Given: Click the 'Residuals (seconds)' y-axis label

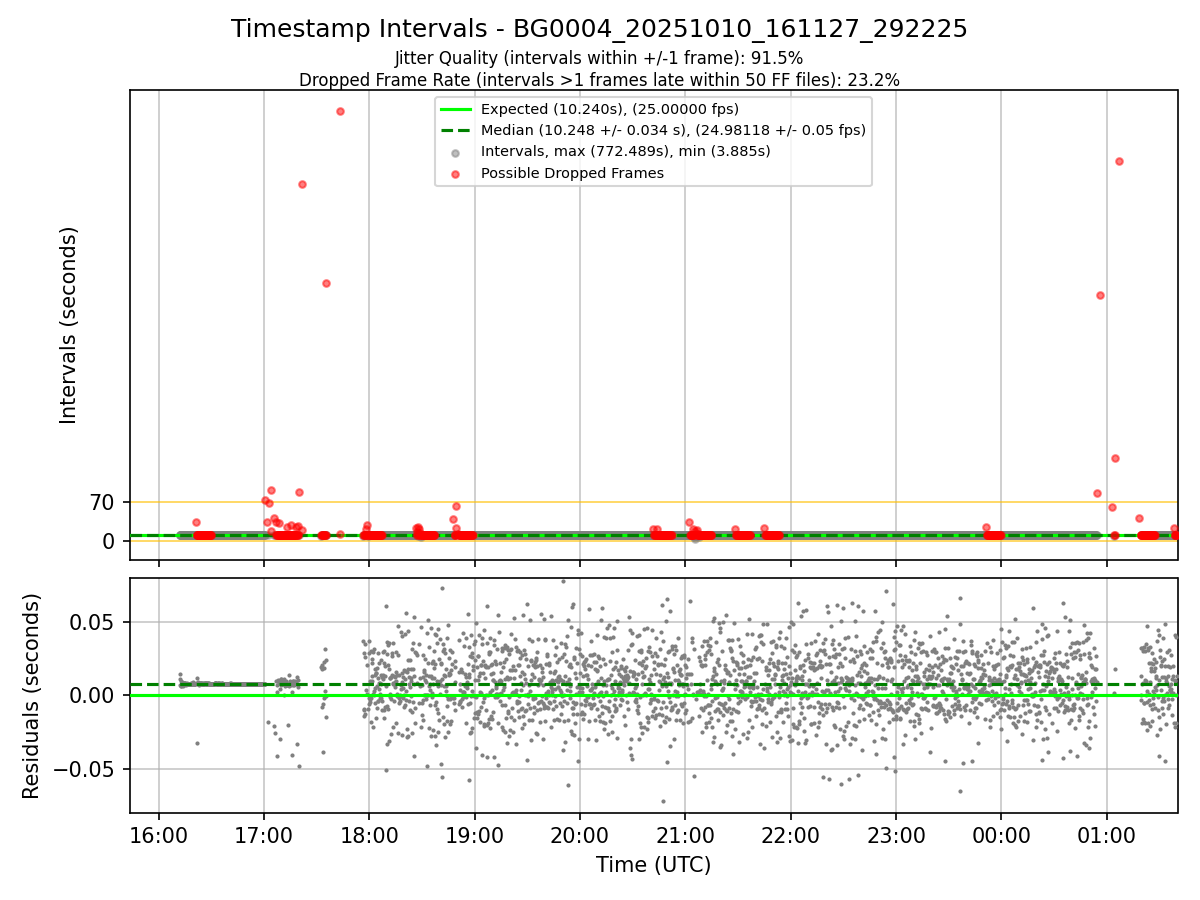Looking at the screenshot, I should [31, 696].
